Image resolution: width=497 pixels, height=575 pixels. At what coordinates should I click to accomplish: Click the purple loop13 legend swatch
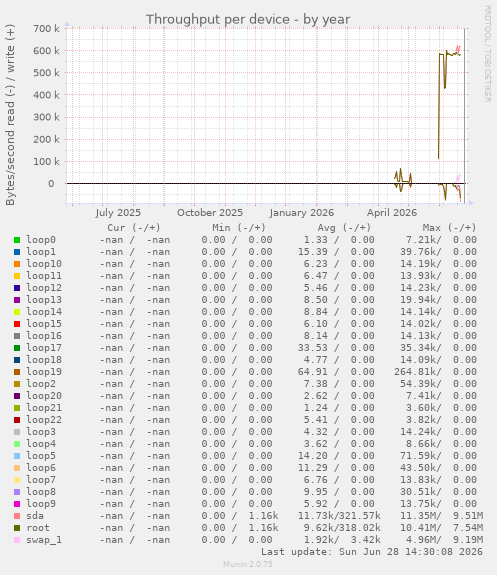[17, 300]
